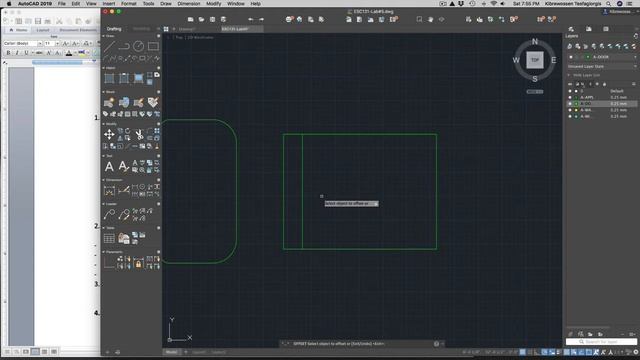Click the Save icon in Word toolbar

coord(38,21)
